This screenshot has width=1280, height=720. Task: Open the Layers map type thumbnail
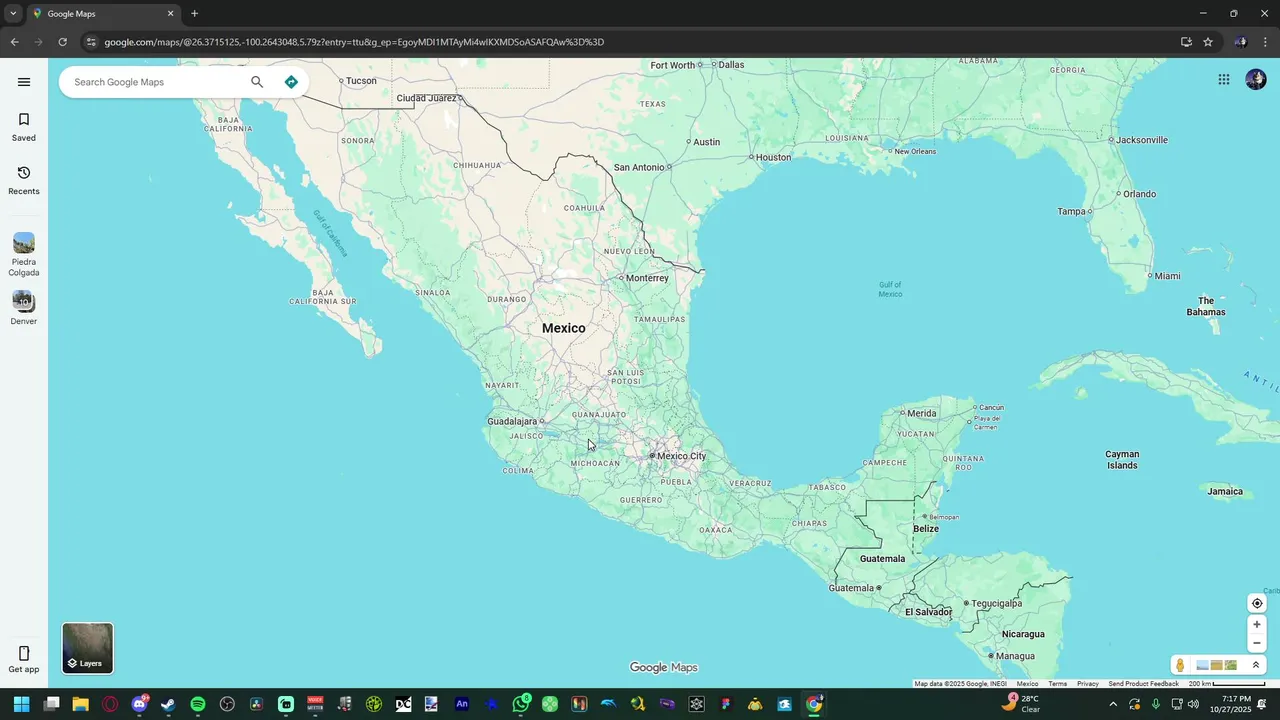pos(88,648)
